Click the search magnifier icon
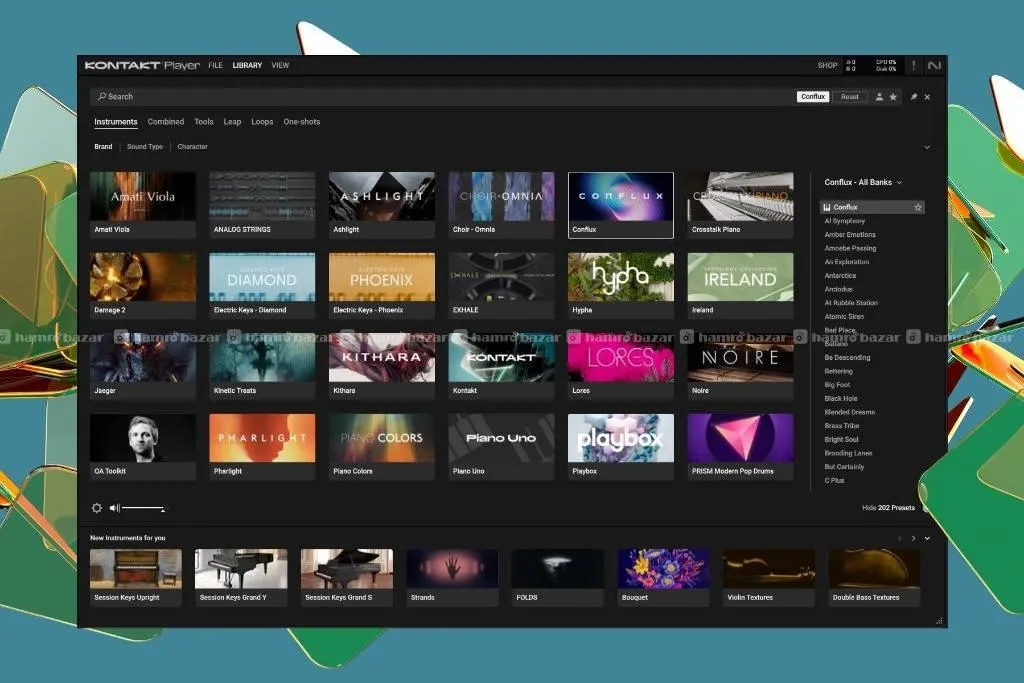1024x683 pixels. [102, 97]
